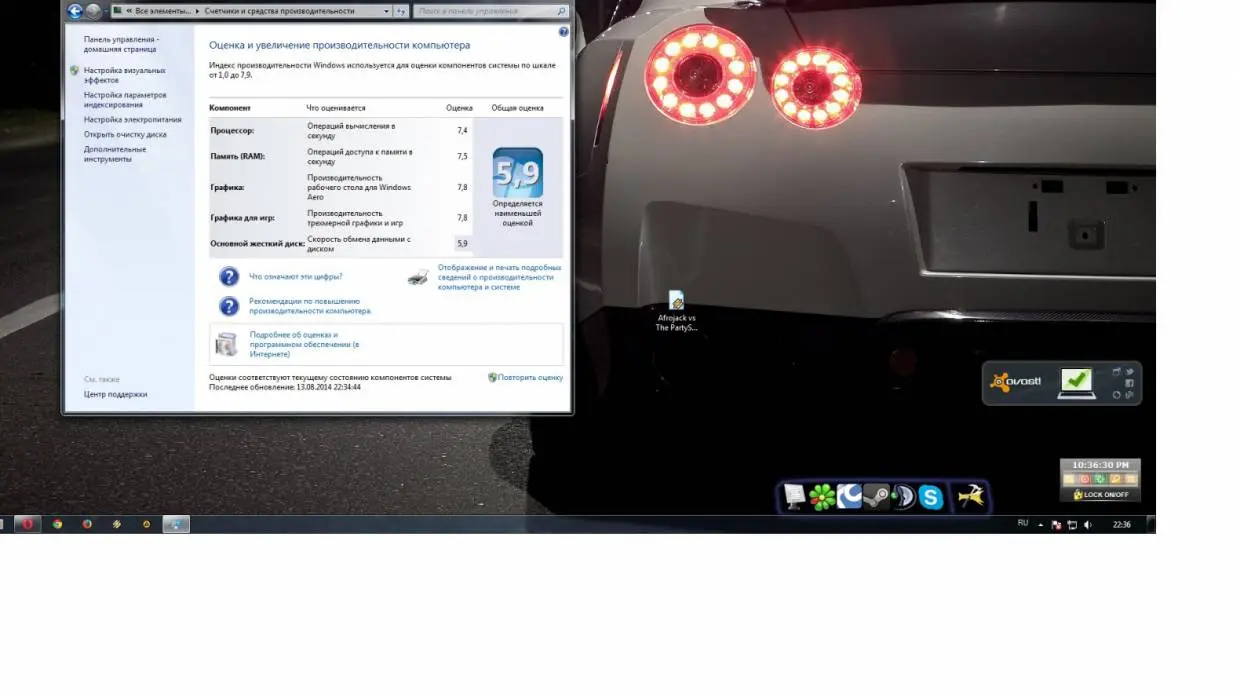Click the printer icon for detailed performance info
The width and height of the screenshot is (1240, 698).
pos(418,277)
